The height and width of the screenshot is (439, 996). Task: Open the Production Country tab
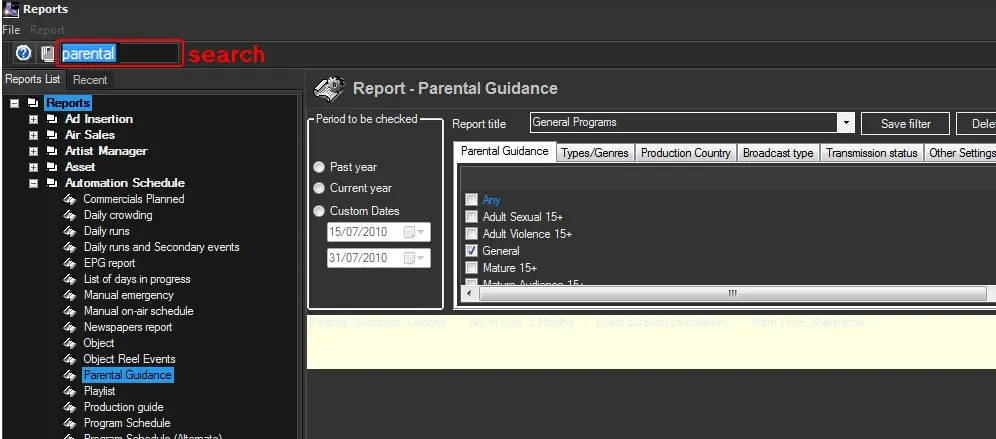point(685,153)
